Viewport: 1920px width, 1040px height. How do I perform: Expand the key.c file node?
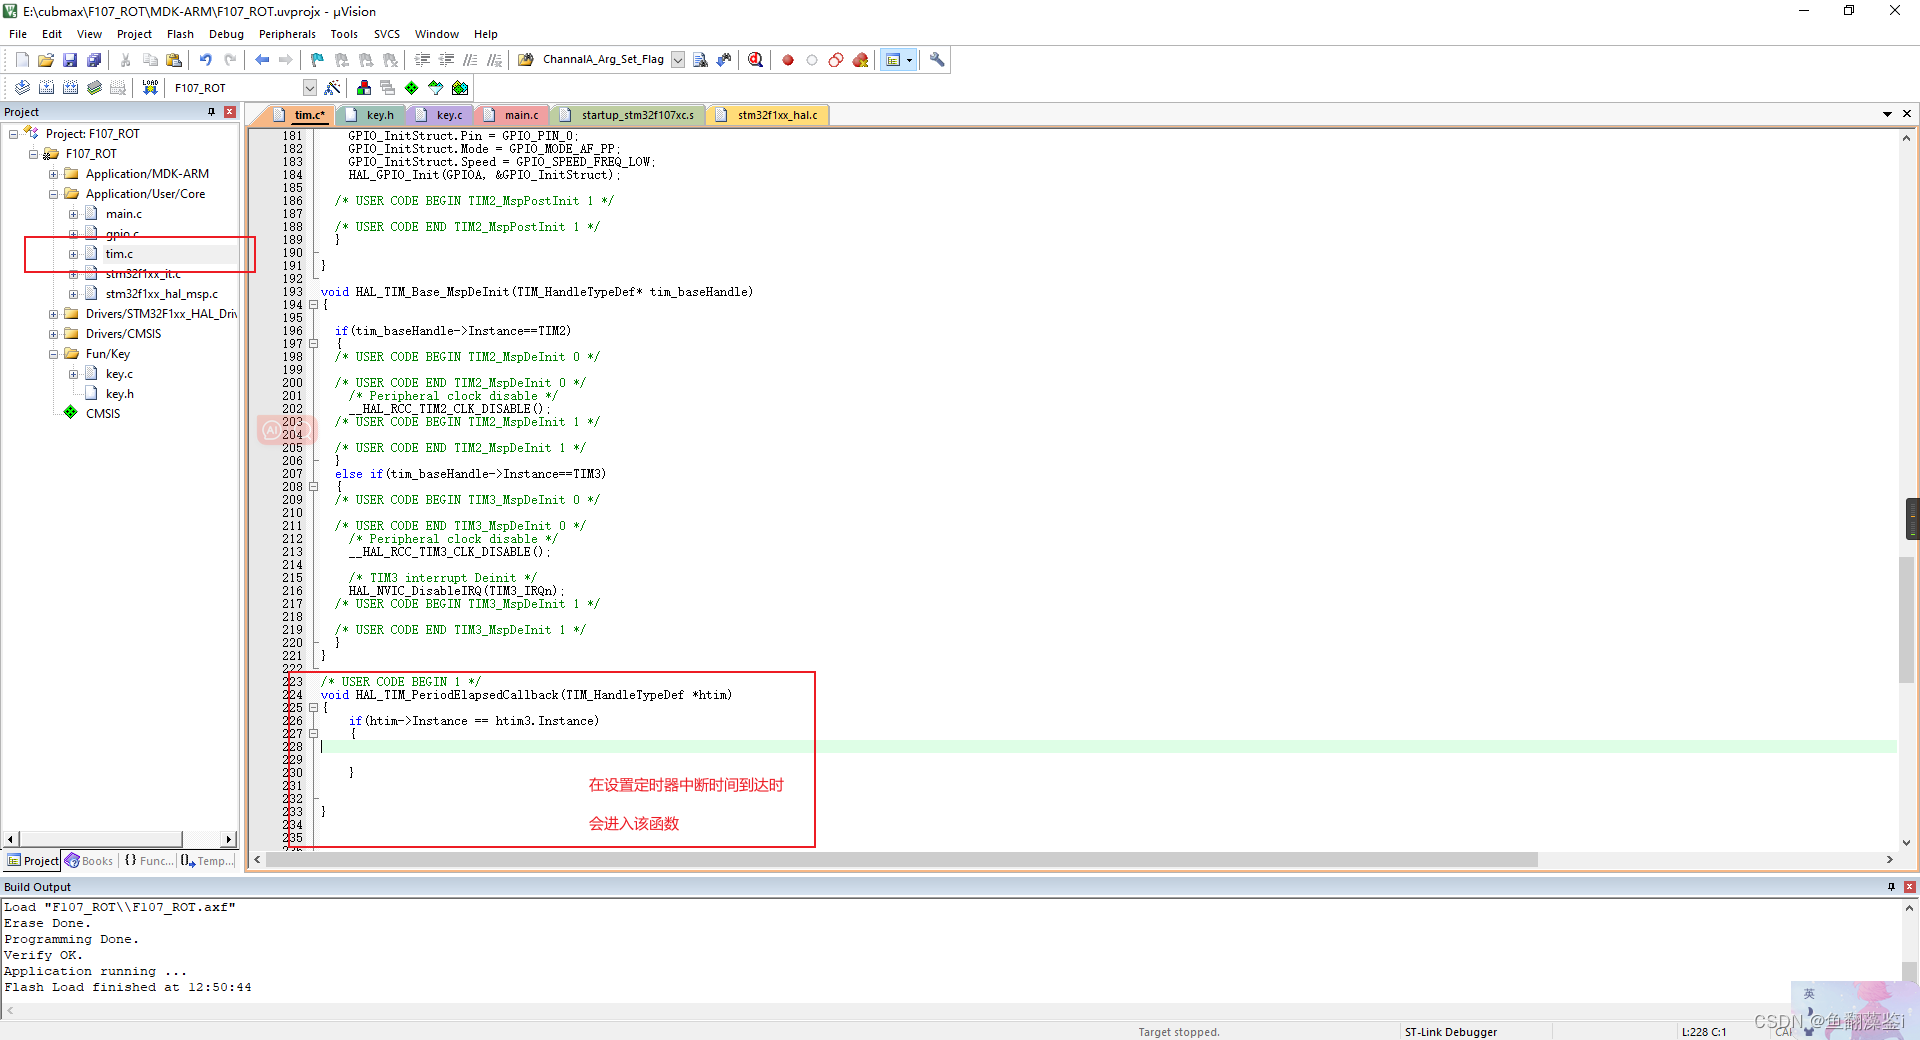coord(73,374)
